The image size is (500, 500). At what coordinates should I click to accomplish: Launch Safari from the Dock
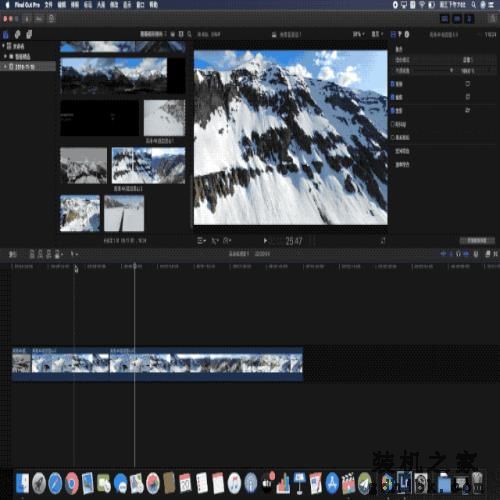(55, 483)
